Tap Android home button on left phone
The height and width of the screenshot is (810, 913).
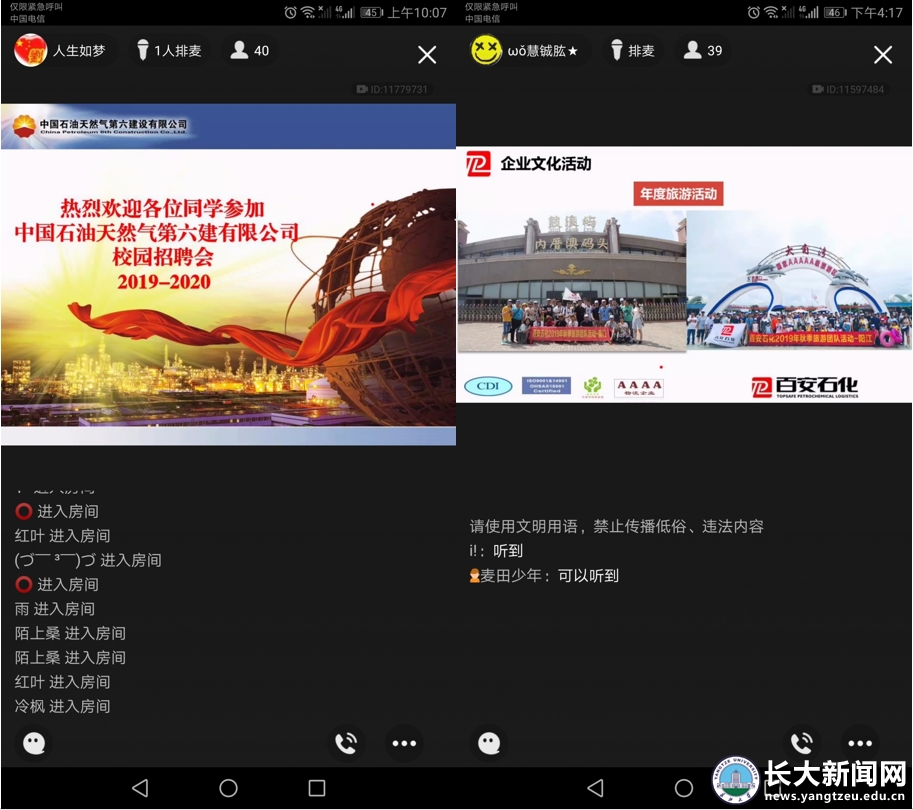pyautogui.click(x=228, y=788)
